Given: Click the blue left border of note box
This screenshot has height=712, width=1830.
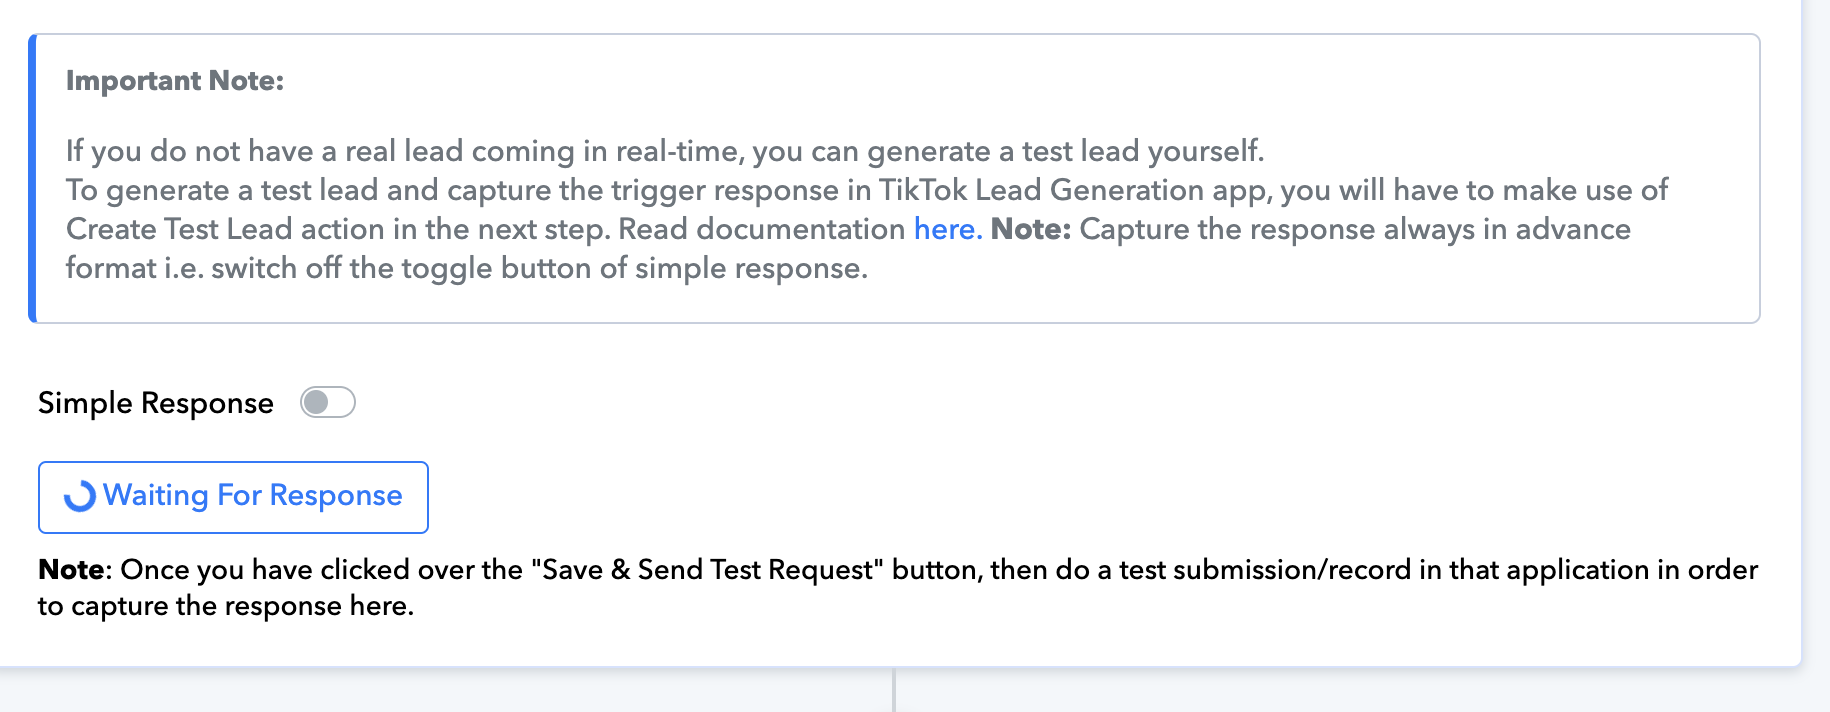Looking at the screenshot, I should (32, 178).
